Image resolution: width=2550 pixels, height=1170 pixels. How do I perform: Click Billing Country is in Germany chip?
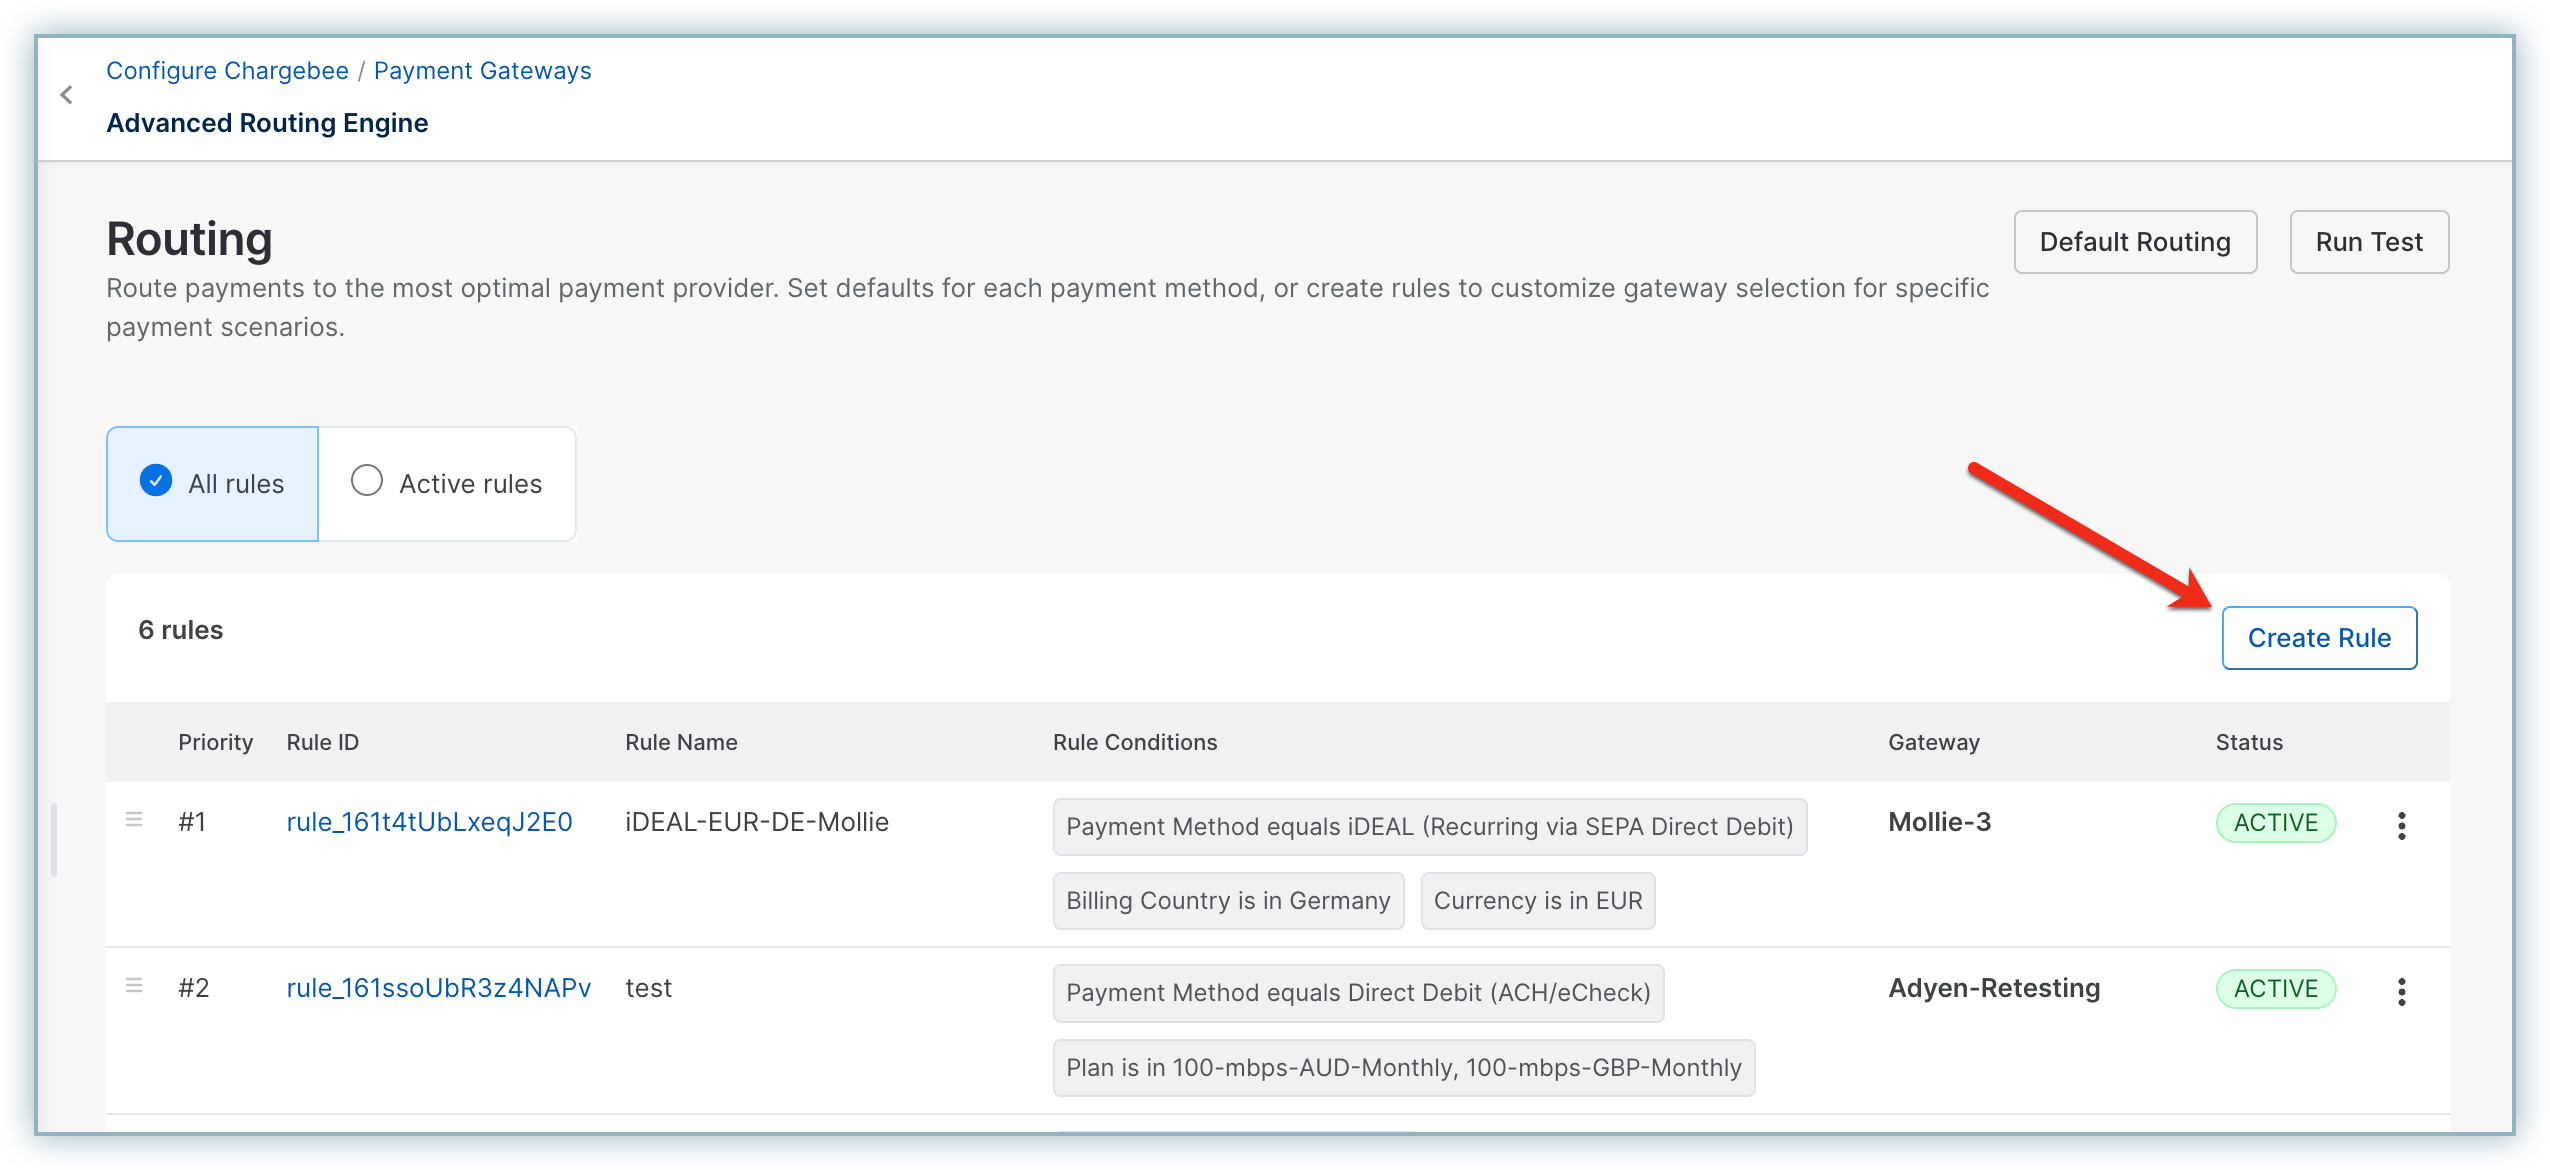point(1227,901)
